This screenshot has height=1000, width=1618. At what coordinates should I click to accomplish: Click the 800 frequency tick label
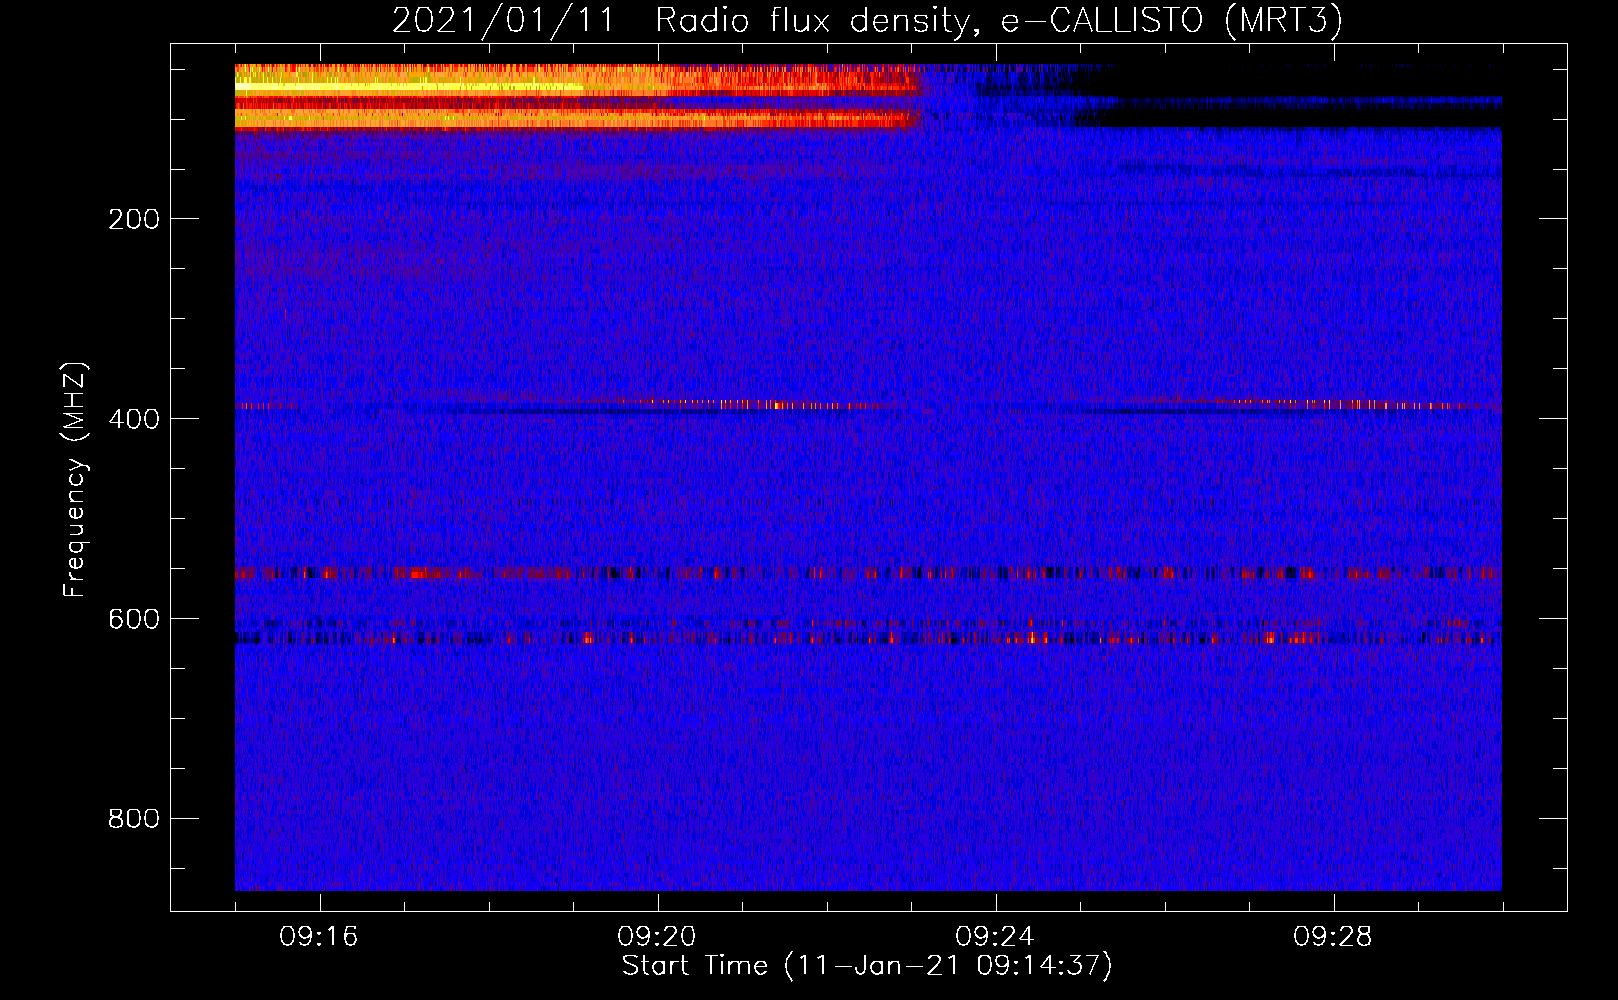click(x=134, y=819)
